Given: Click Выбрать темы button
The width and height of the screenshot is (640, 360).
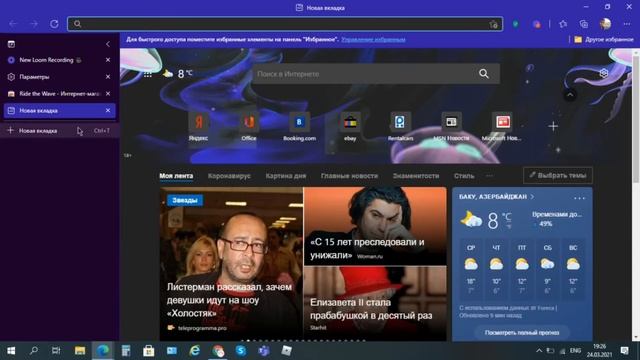Looking at the screenshot, I should (558, 176).
